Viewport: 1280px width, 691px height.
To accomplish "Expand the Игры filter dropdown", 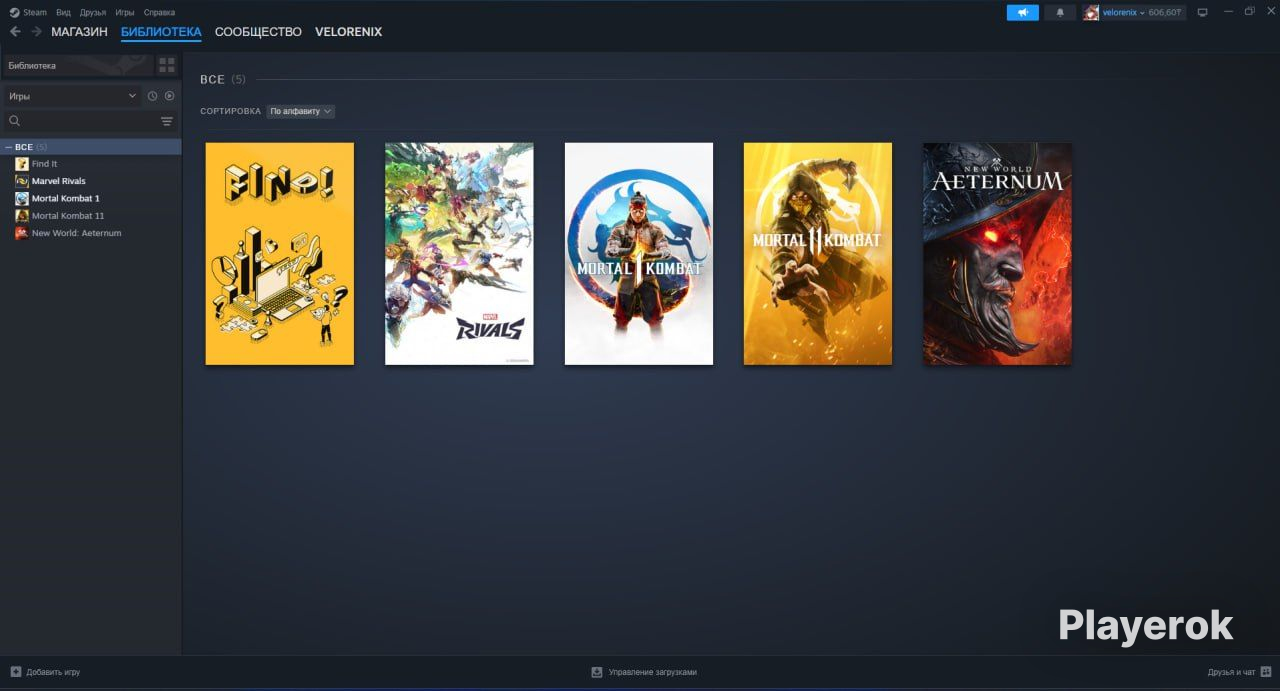I will click(x=71, y=96).
